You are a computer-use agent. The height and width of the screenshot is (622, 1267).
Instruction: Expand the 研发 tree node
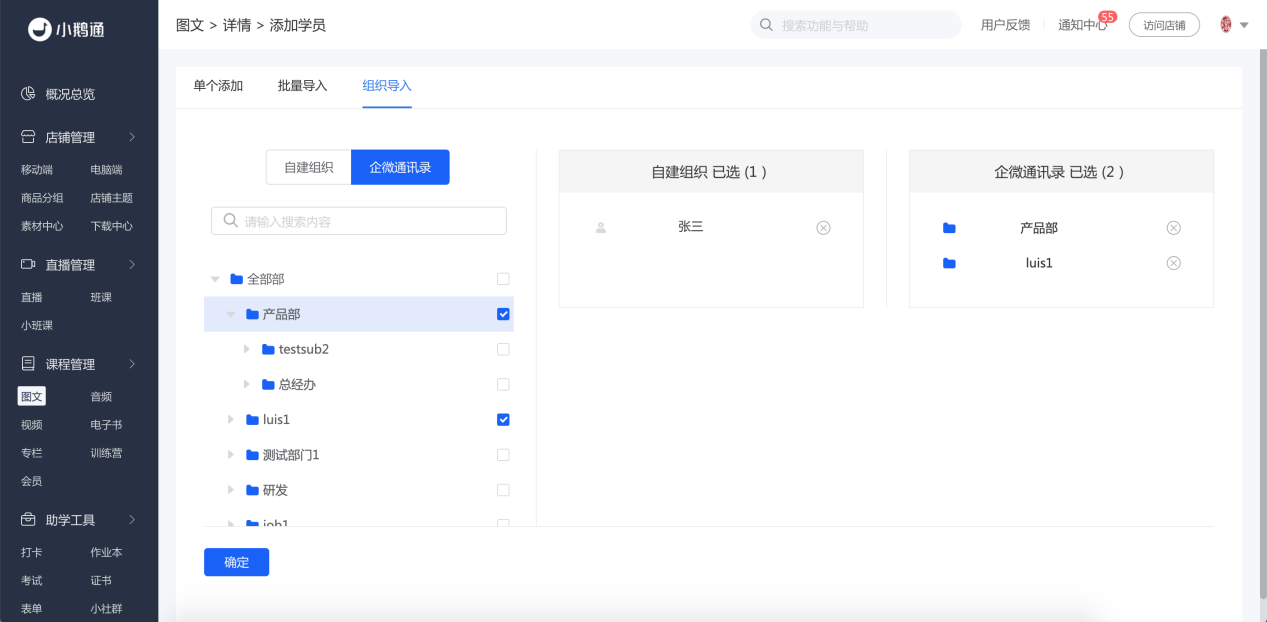(x=231, y=490)
